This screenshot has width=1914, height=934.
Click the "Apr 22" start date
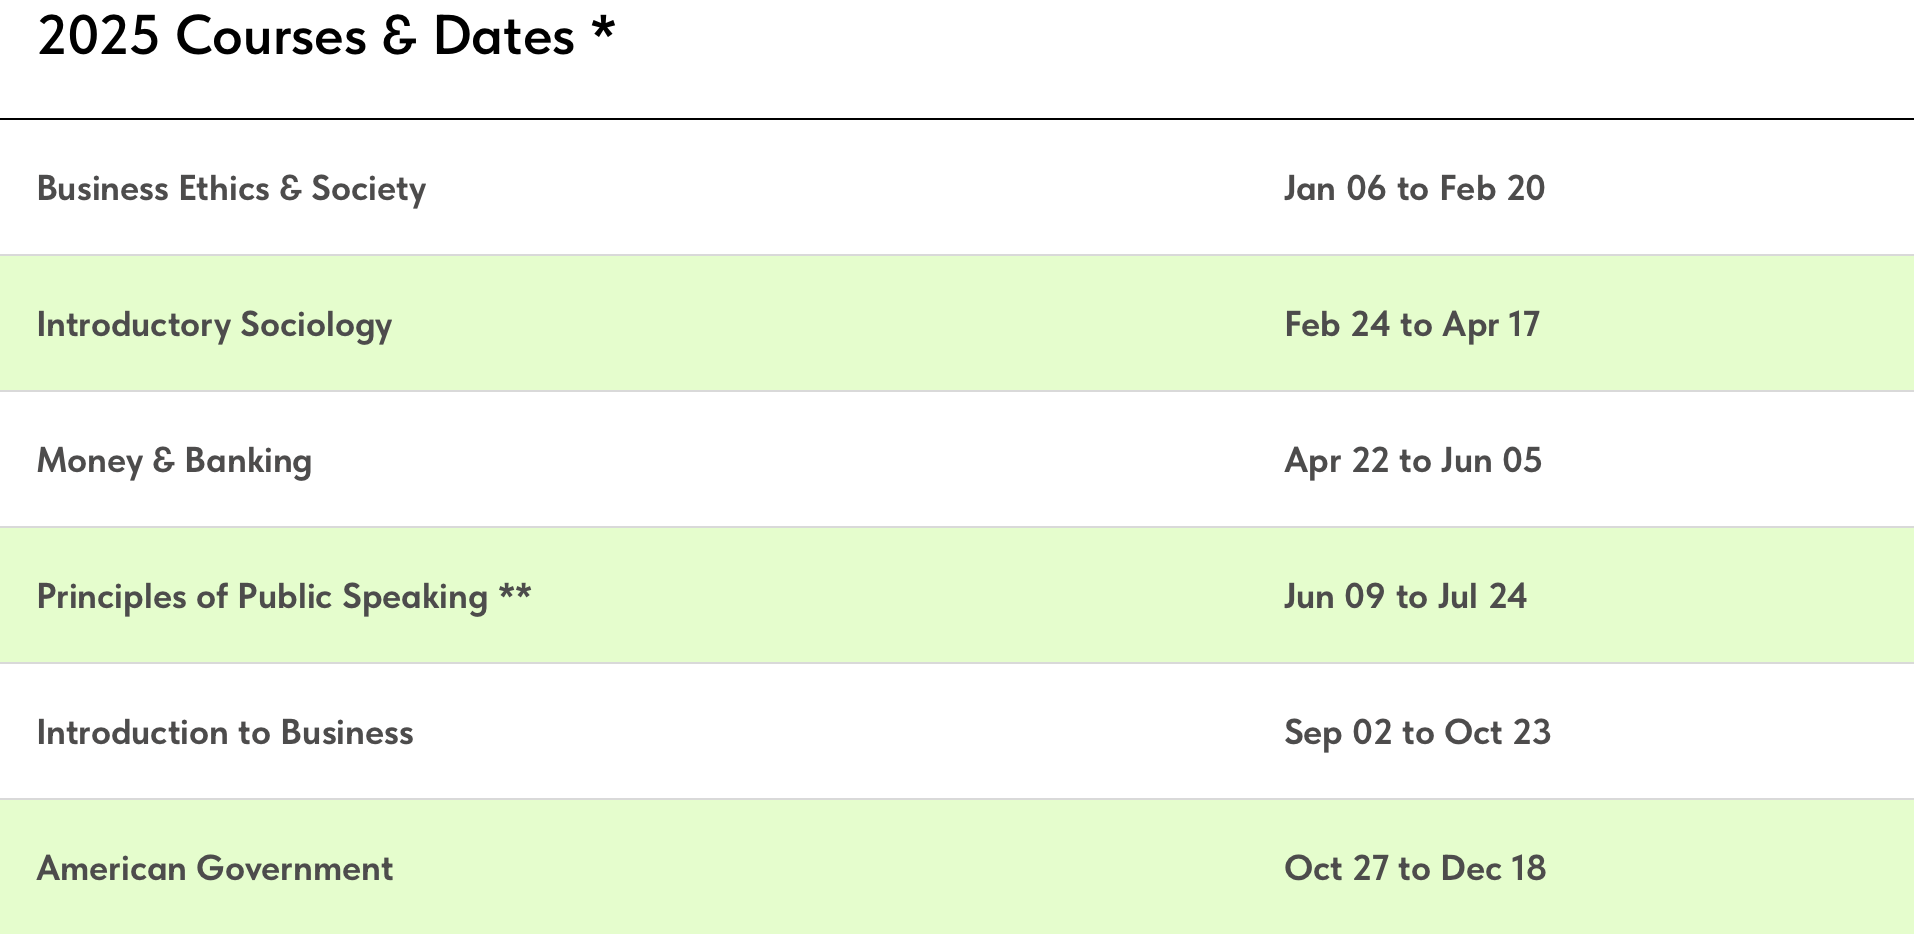[1337, 461]
